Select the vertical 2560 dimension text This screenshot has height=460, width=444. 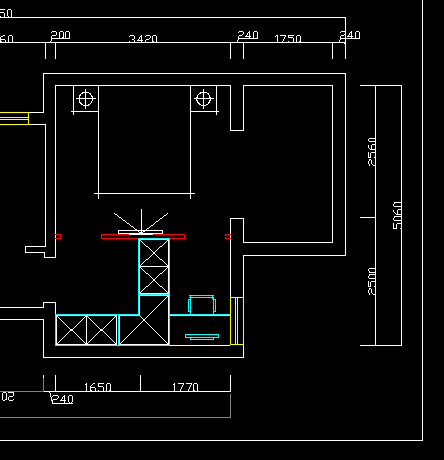click(x=371, y=152)
